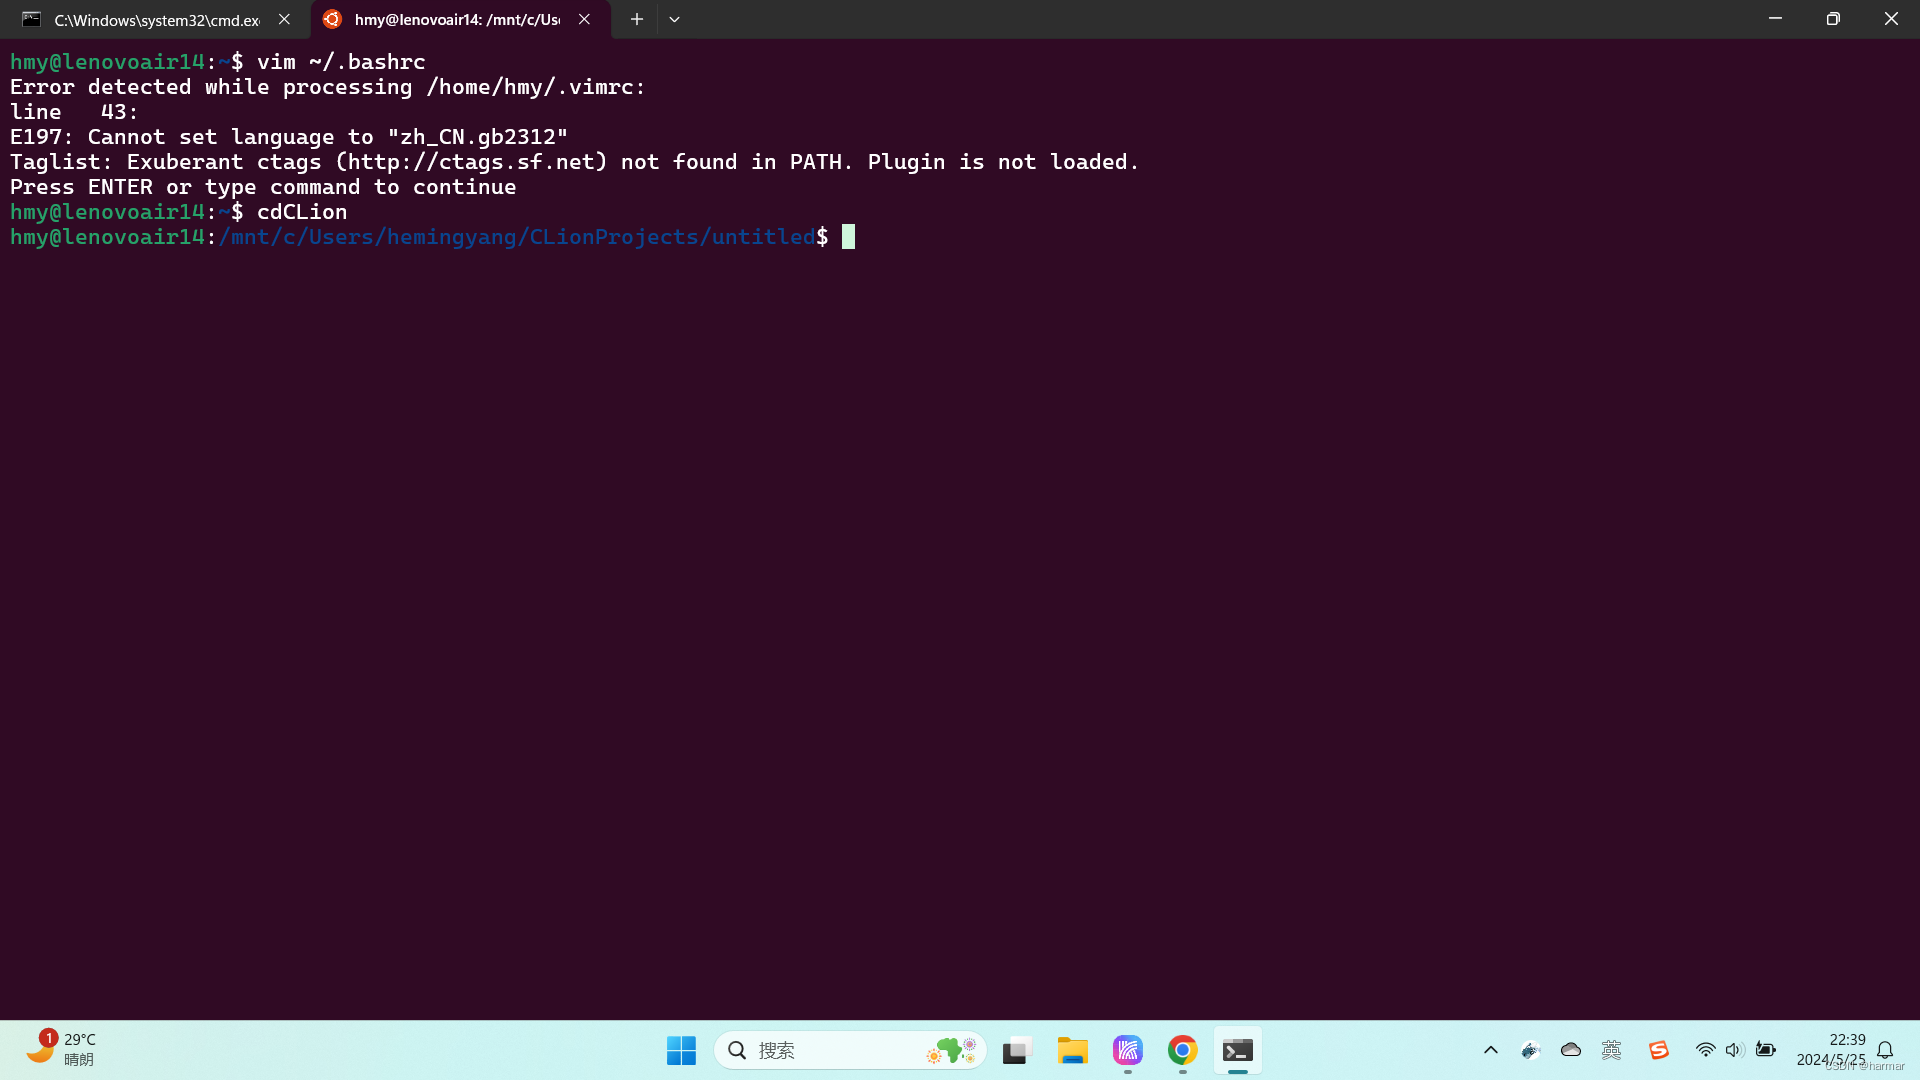Click the Windows Start button
This screenshot has width=1920, height=1080.
(681, 1050)
